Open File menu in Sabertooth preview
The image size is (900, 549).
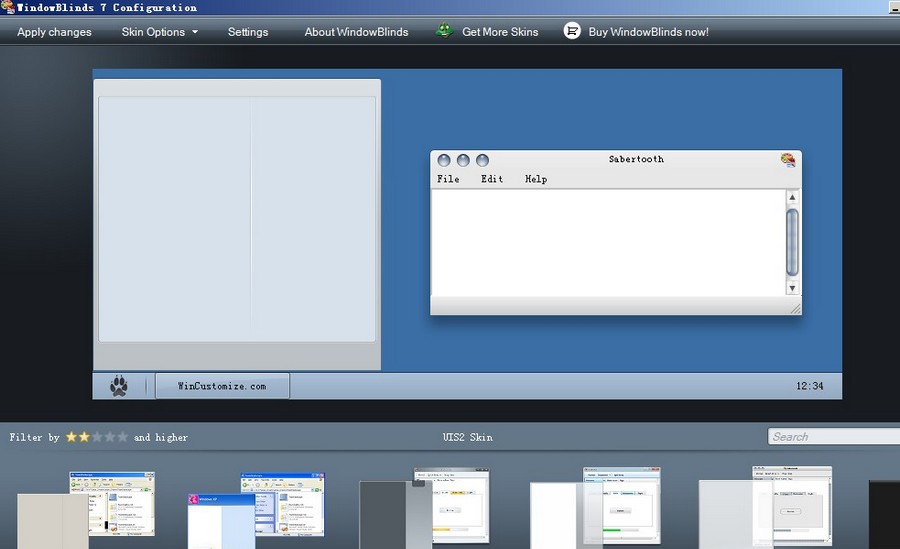[448, 179]
